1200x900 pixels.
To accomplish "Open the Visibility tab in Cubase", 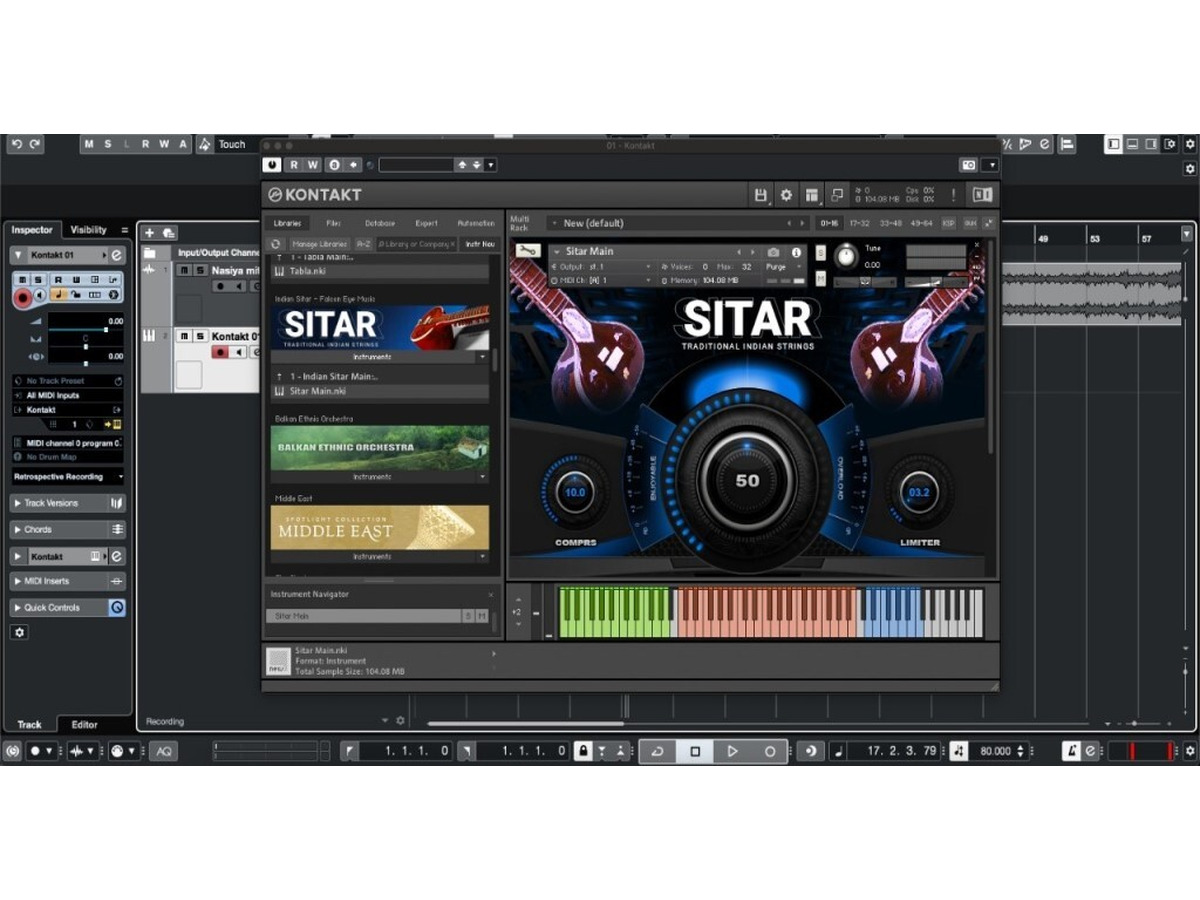I will [x=88, y=230].
